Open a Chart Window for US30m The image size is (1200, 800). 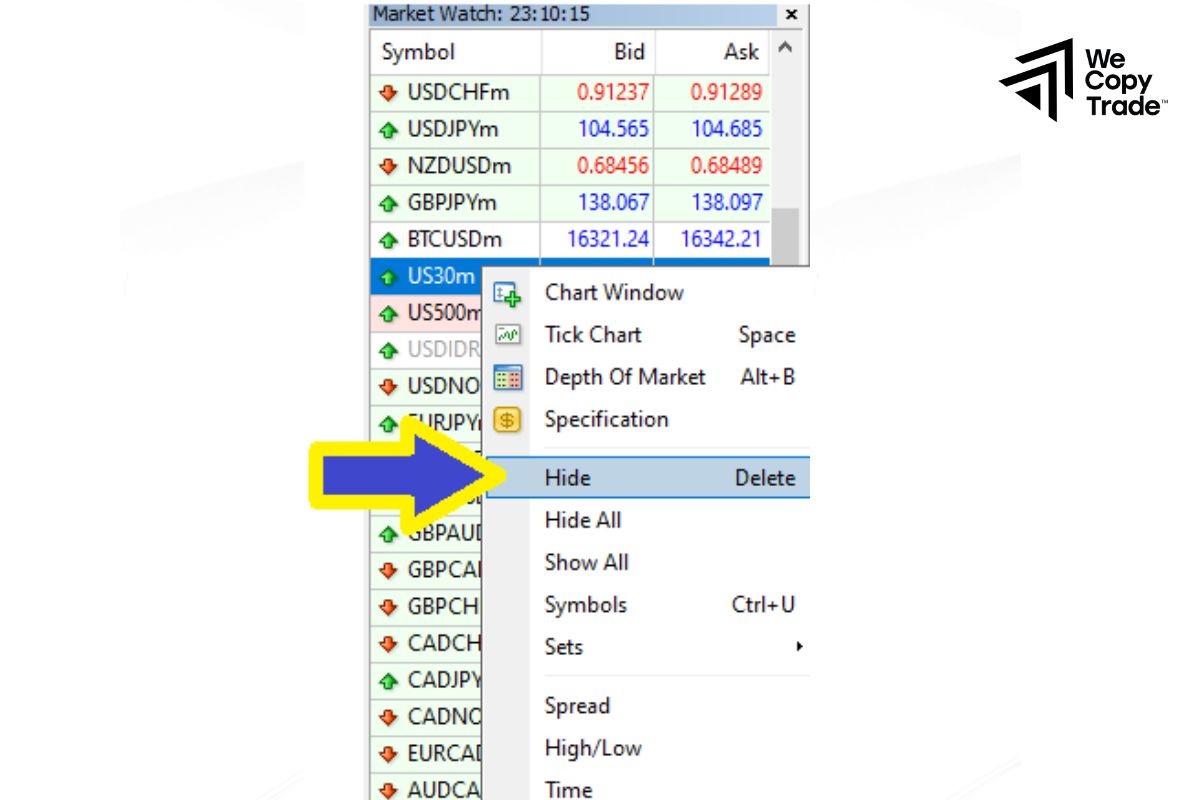coord(613,292)
